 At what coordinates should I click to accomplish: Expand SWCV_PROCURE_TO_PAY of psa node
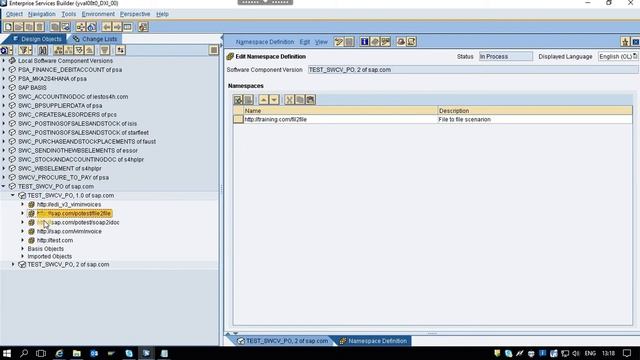pos(4,177)
